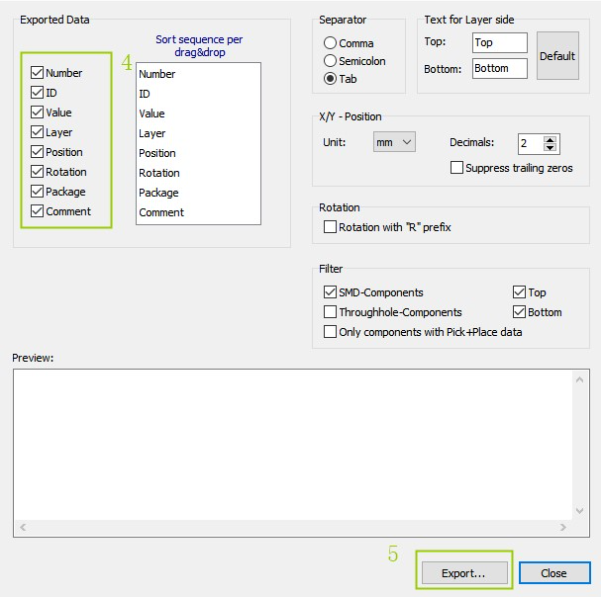The height and width of the screenshot is (597, 601).
Task: Uncheck the Number export checkbox
Action: pos(37,73)
